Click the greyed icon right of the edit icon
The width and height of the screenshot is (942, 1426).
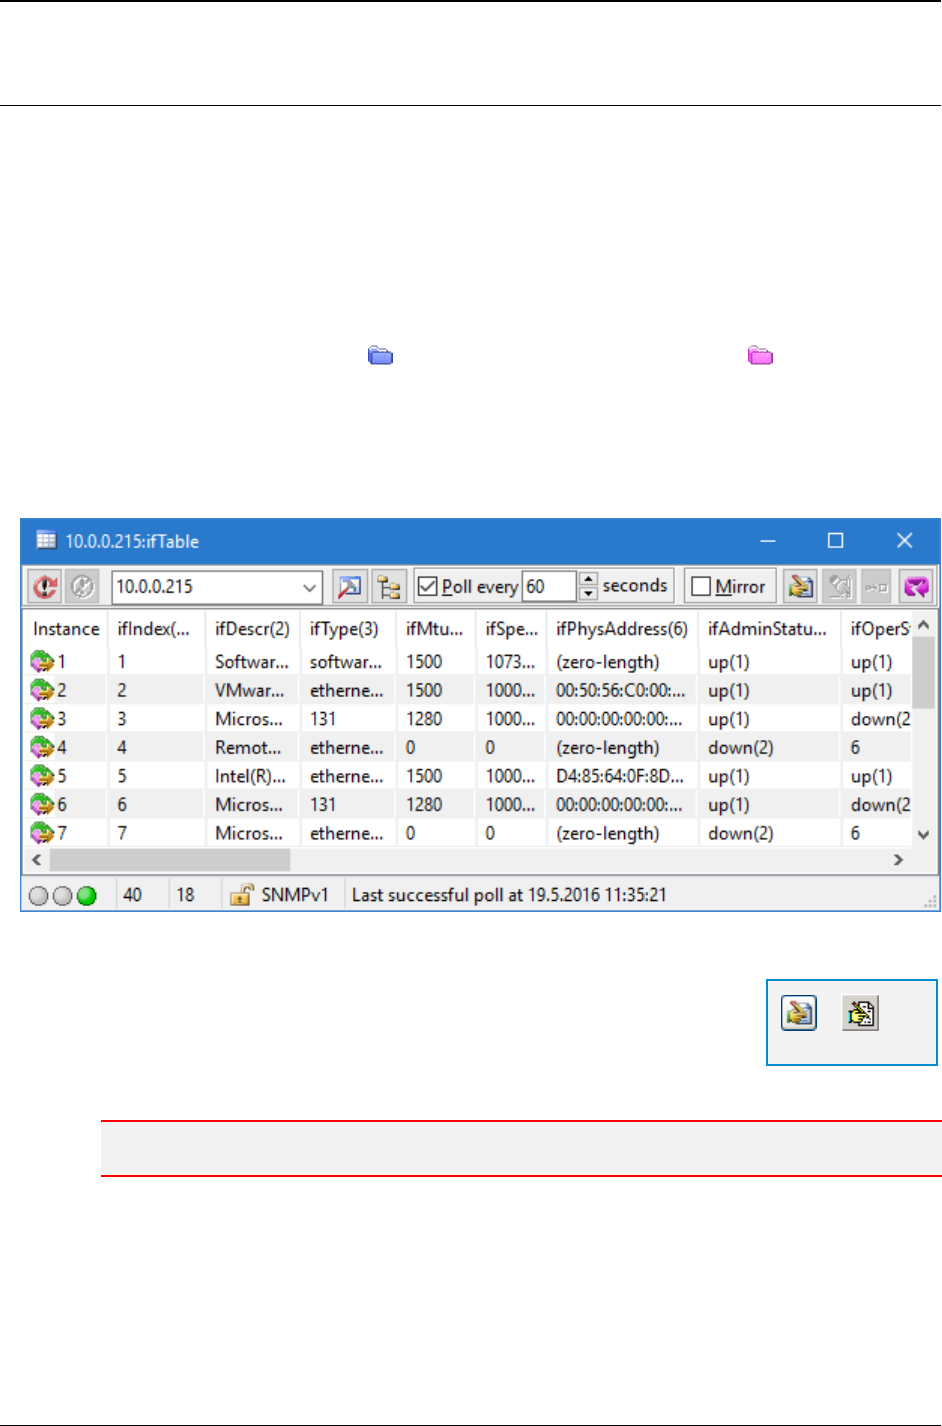tap(839, 586)
